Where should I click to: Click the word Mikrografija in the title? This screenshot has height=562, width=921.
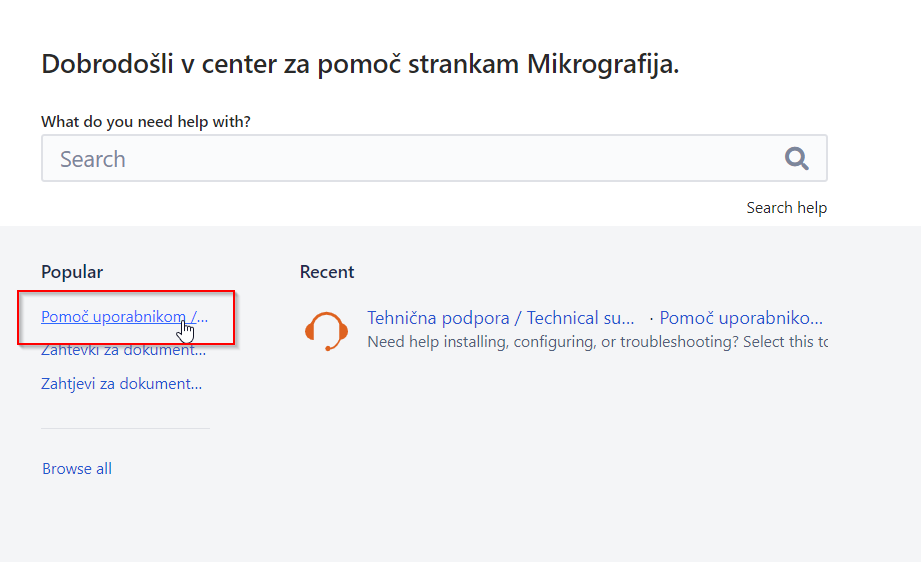click(603, 65)
